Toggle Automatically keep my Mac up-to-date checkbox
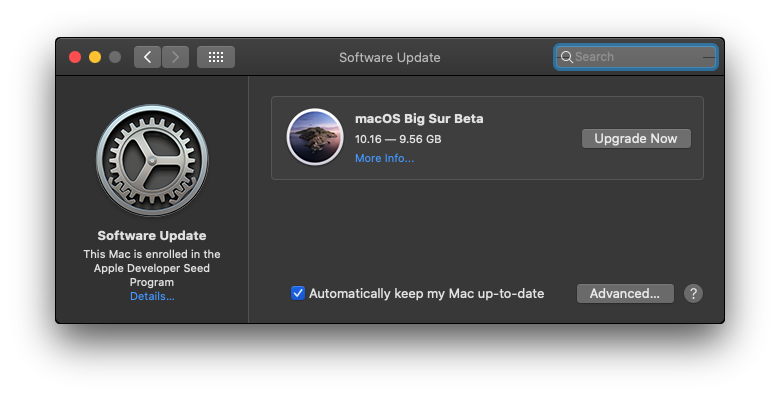The height and width of the screenshot is (397, 780). [297, 293]
